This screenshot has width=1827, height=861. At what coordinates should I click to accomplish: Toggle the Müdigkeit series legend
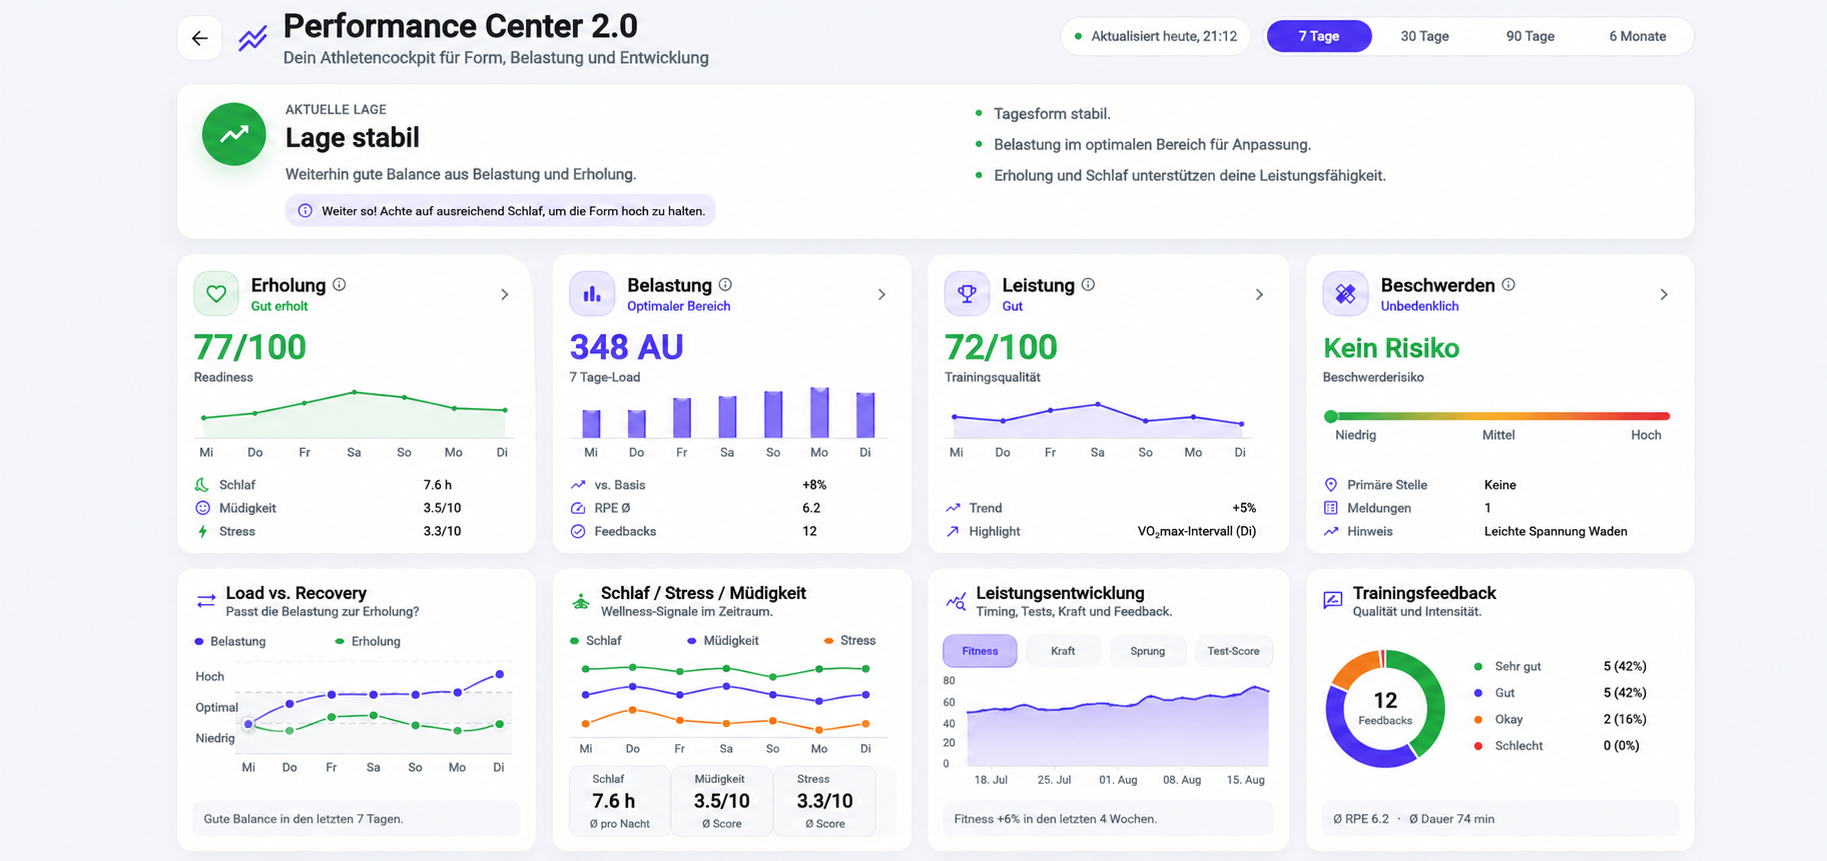pyautogui.click(x=723, y=641)
